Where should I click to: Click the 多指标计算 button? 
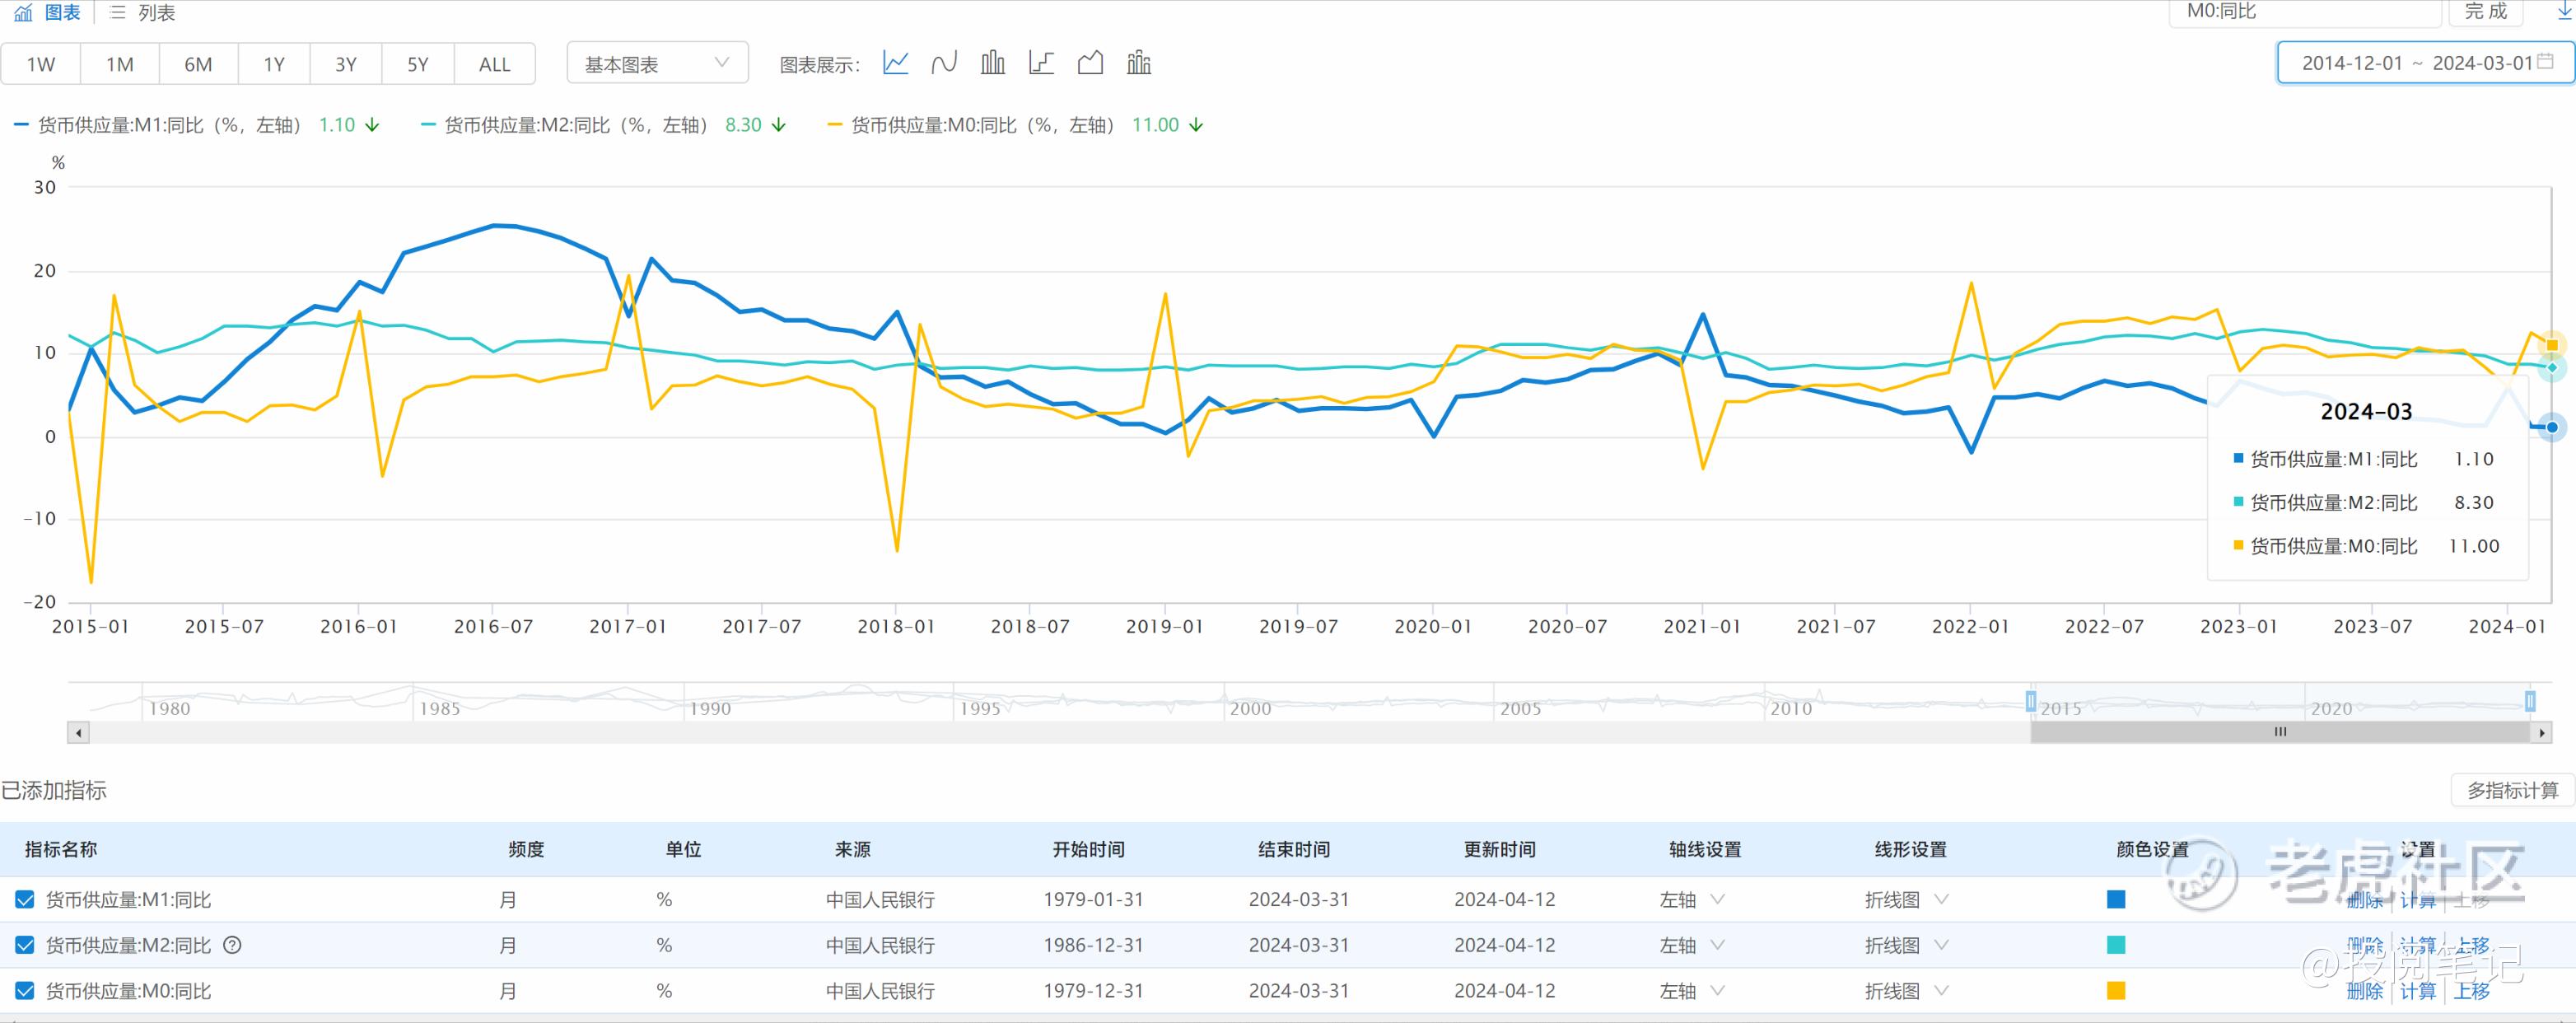2512,790
